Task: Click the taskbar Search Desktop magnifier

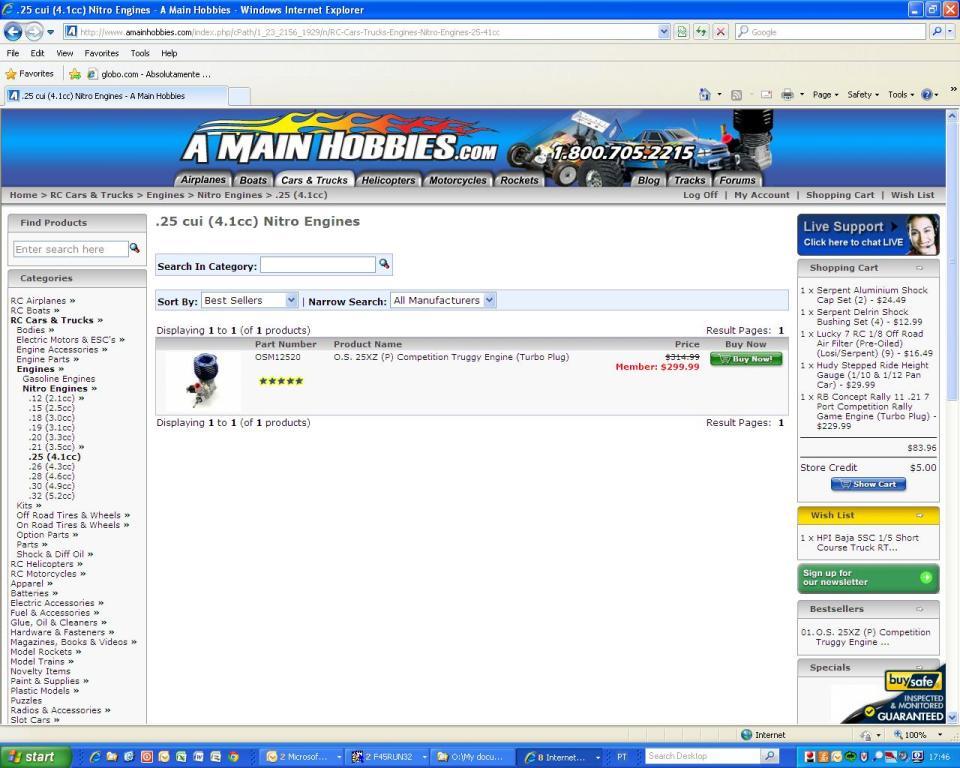Action: pos(770,756)
